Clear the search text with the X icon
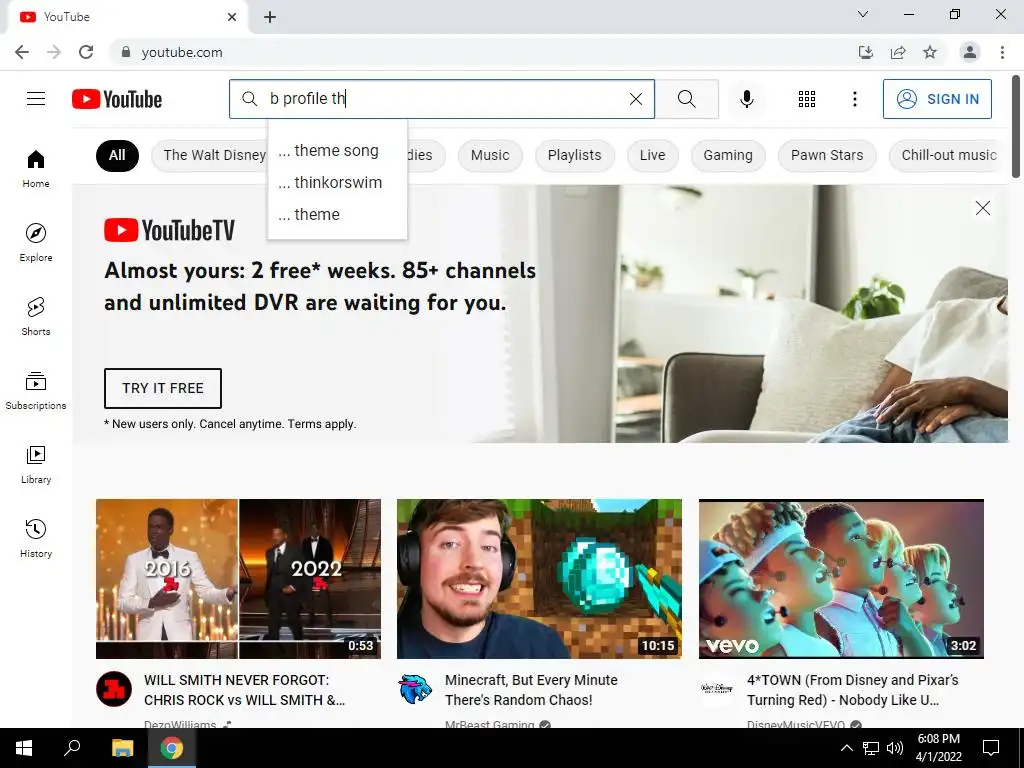1024x768 pixels. pyautogui.click(x=635, y=99)
